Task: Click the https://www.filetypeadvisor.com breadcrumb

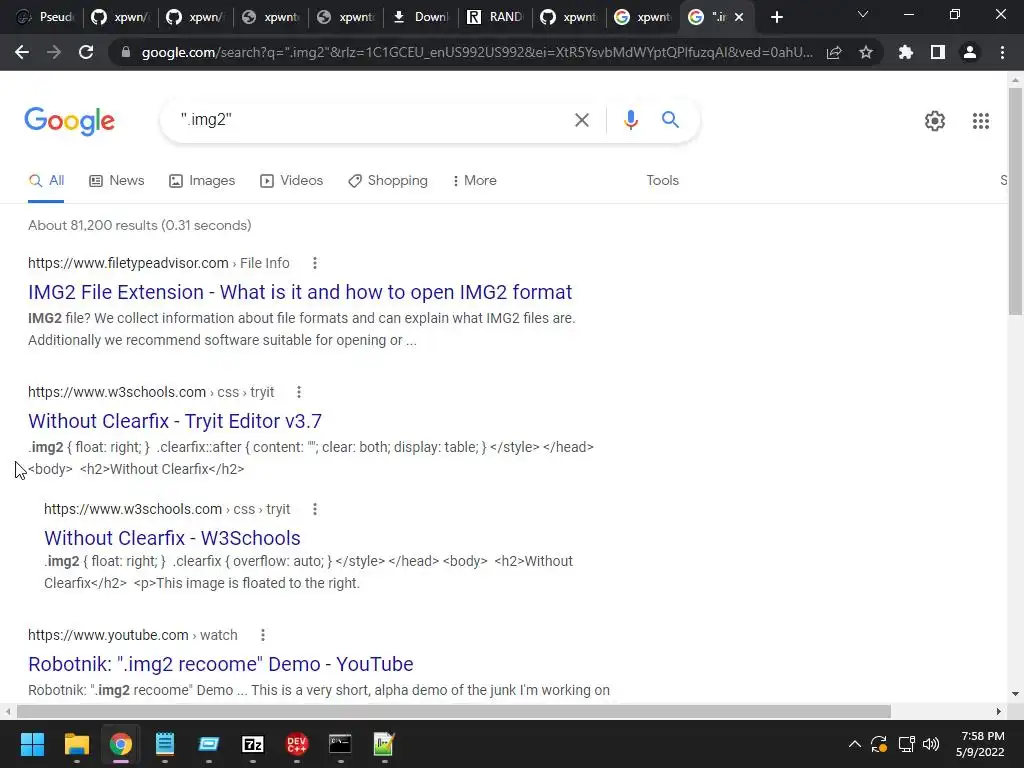Action: [128, 263]
